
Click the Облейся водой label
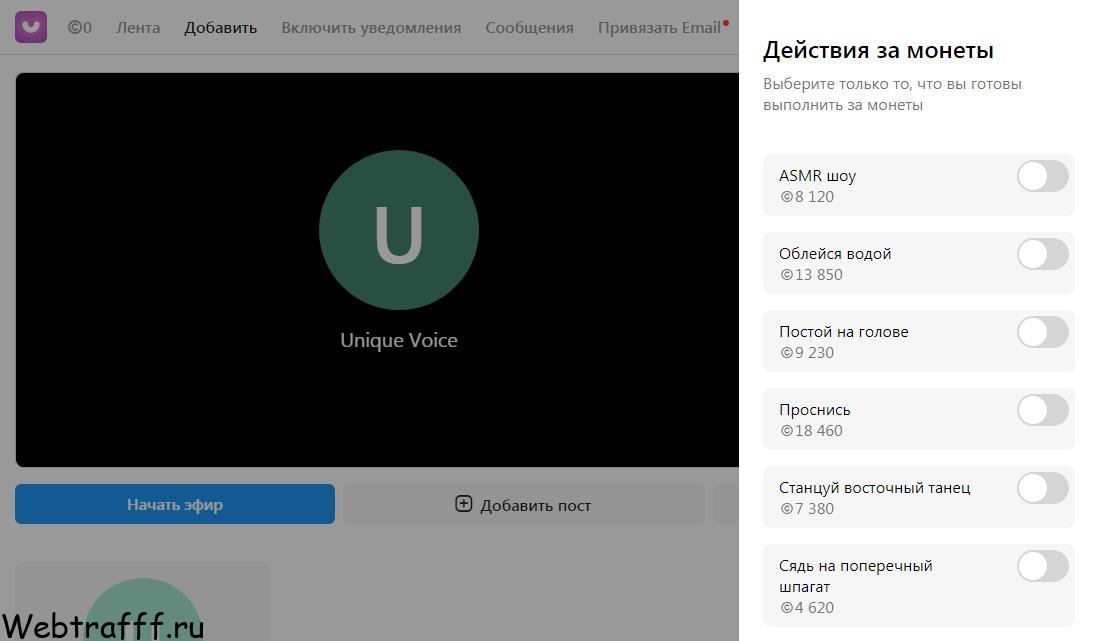(835, 254)
